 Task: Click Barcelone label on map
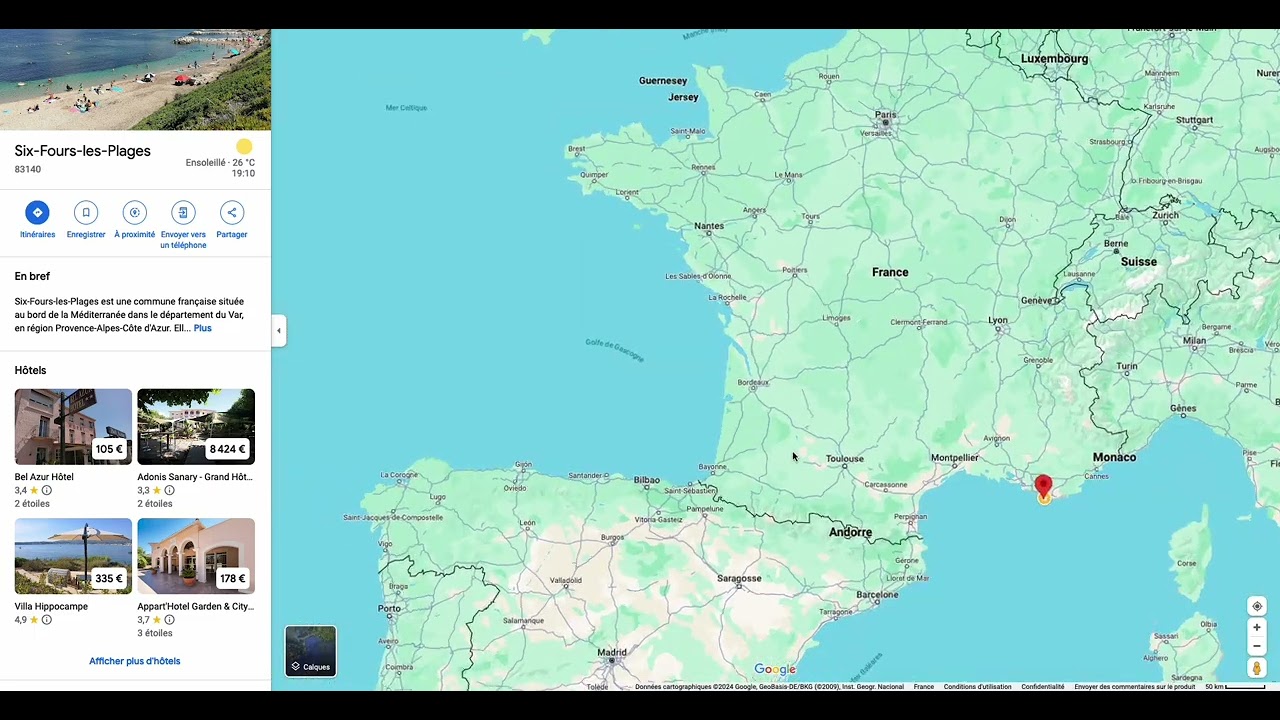coord(877,595)
